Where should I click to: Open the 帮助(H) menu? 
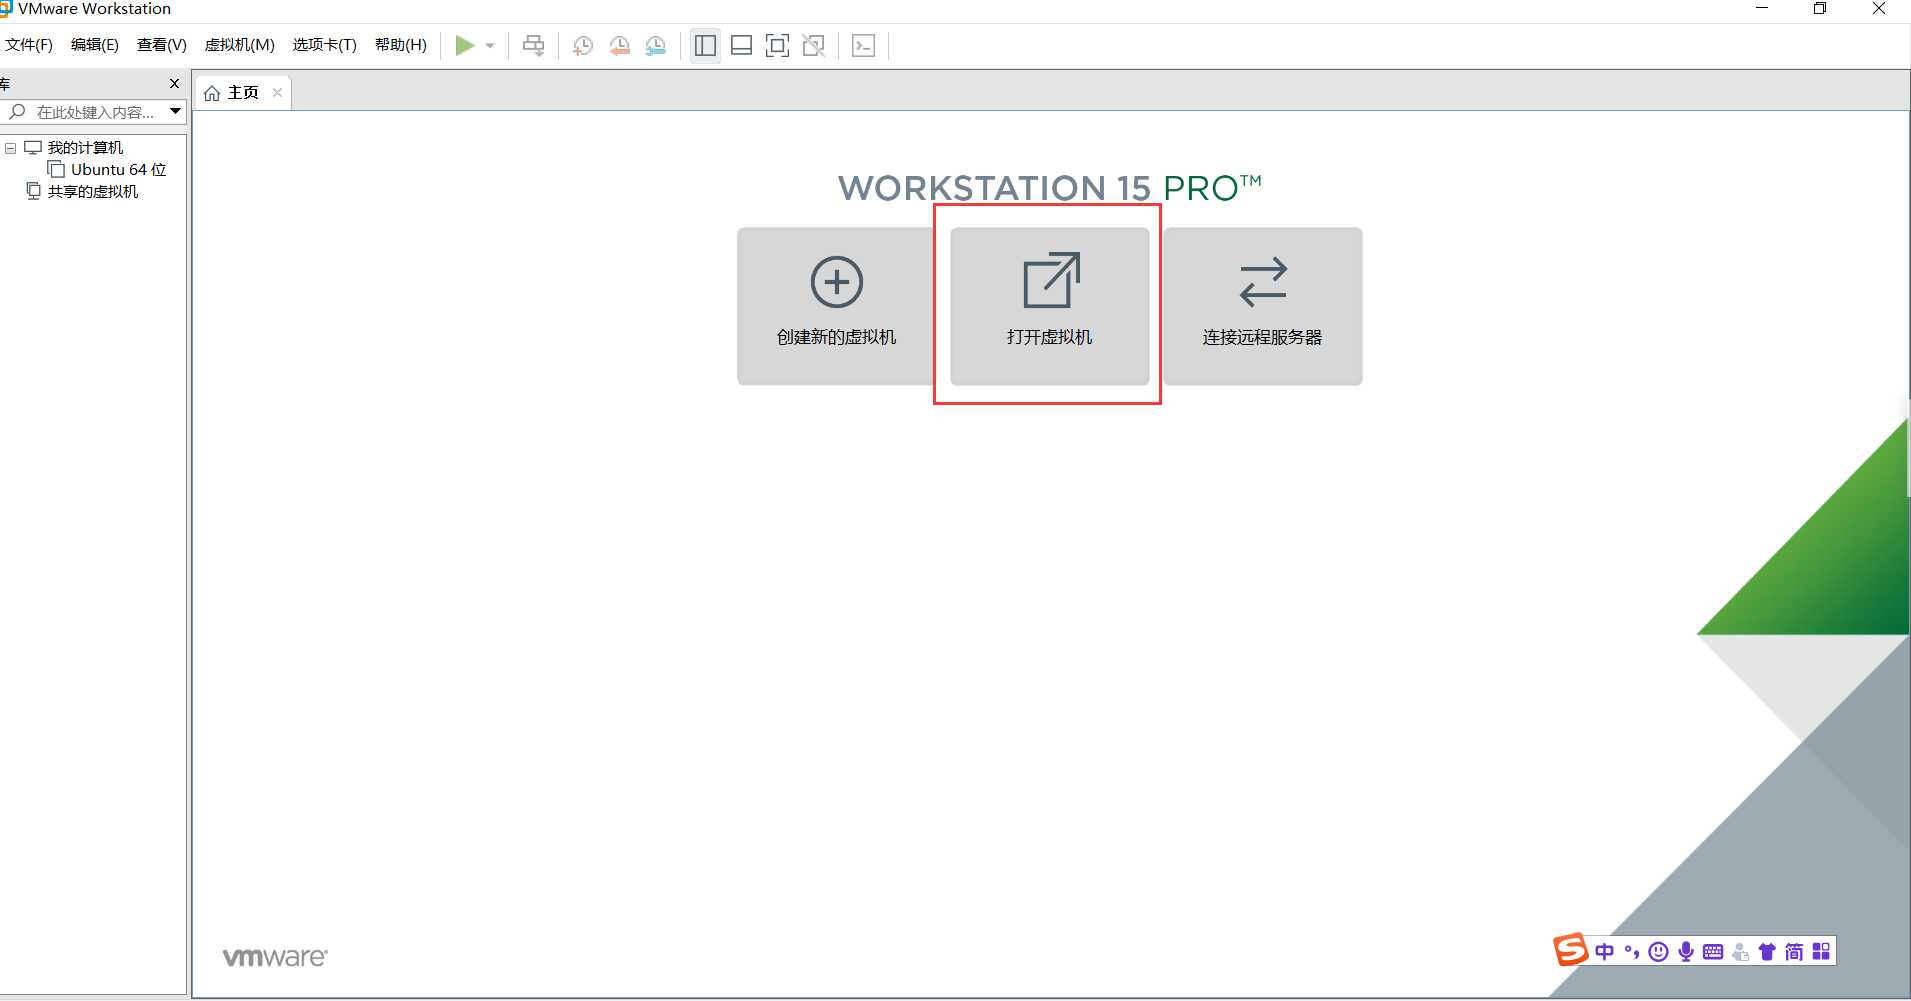pyautogui.click(x=401, y=45)
